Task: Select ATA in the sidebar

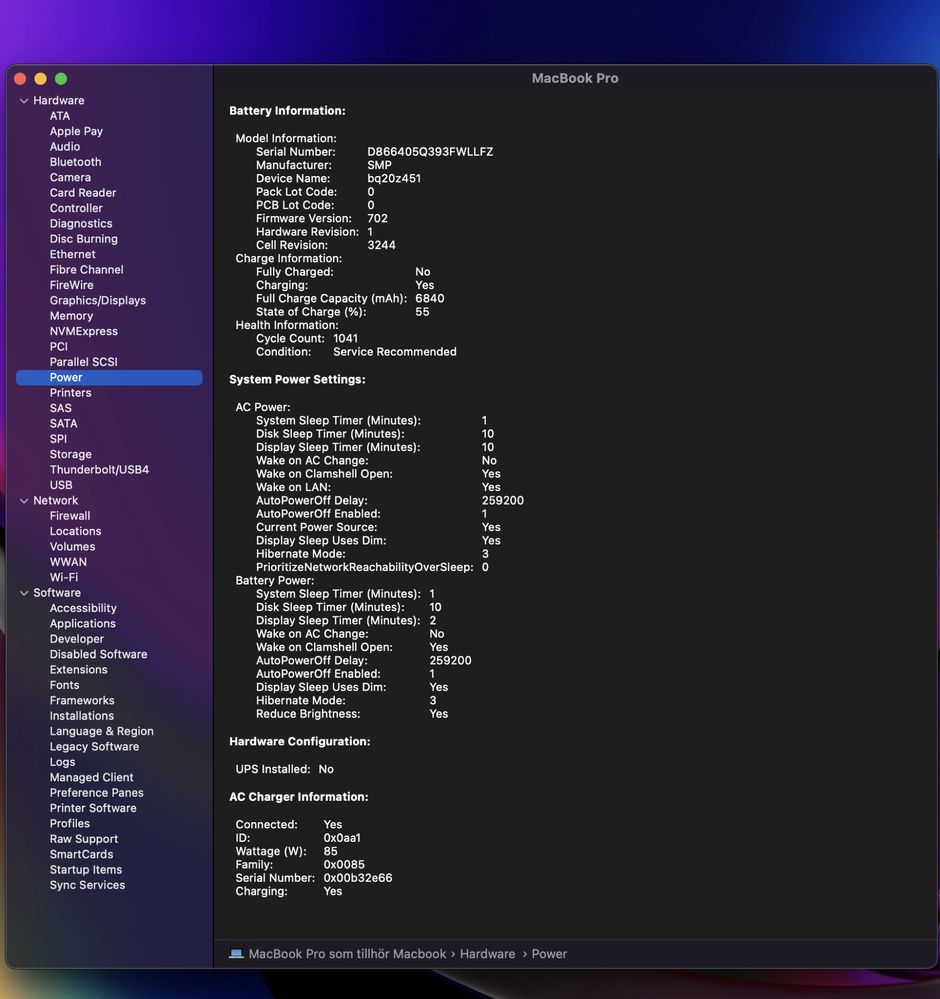Action: 60,116
